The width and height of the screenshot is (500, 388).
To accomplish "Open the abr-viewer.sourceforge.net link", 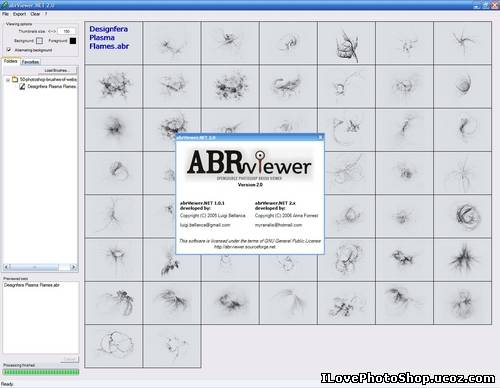I will click(245, 247).
